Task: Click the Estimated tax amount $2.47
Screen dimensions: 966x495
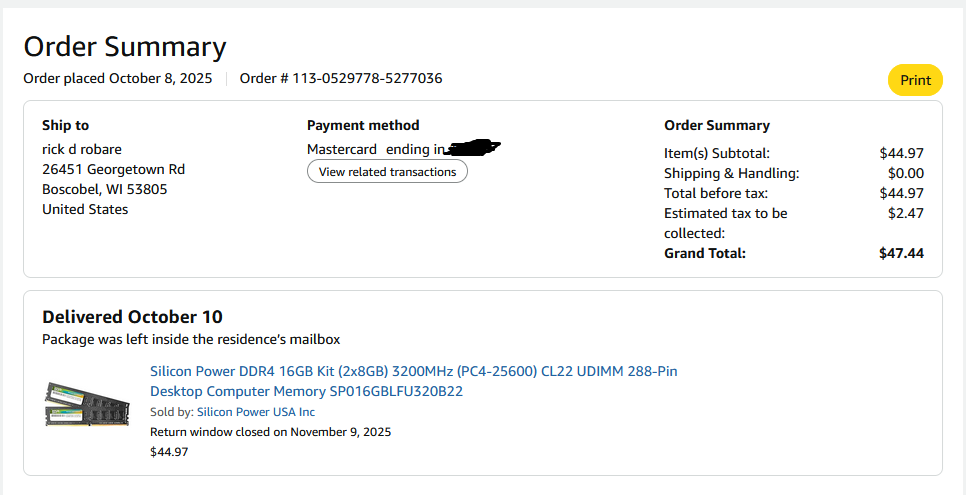Action: (x=905, y=213)
